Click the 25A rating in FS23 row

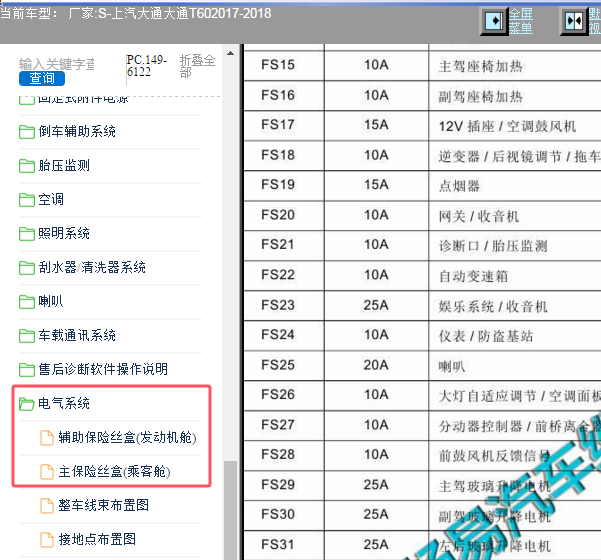click(x=376, y=305)
